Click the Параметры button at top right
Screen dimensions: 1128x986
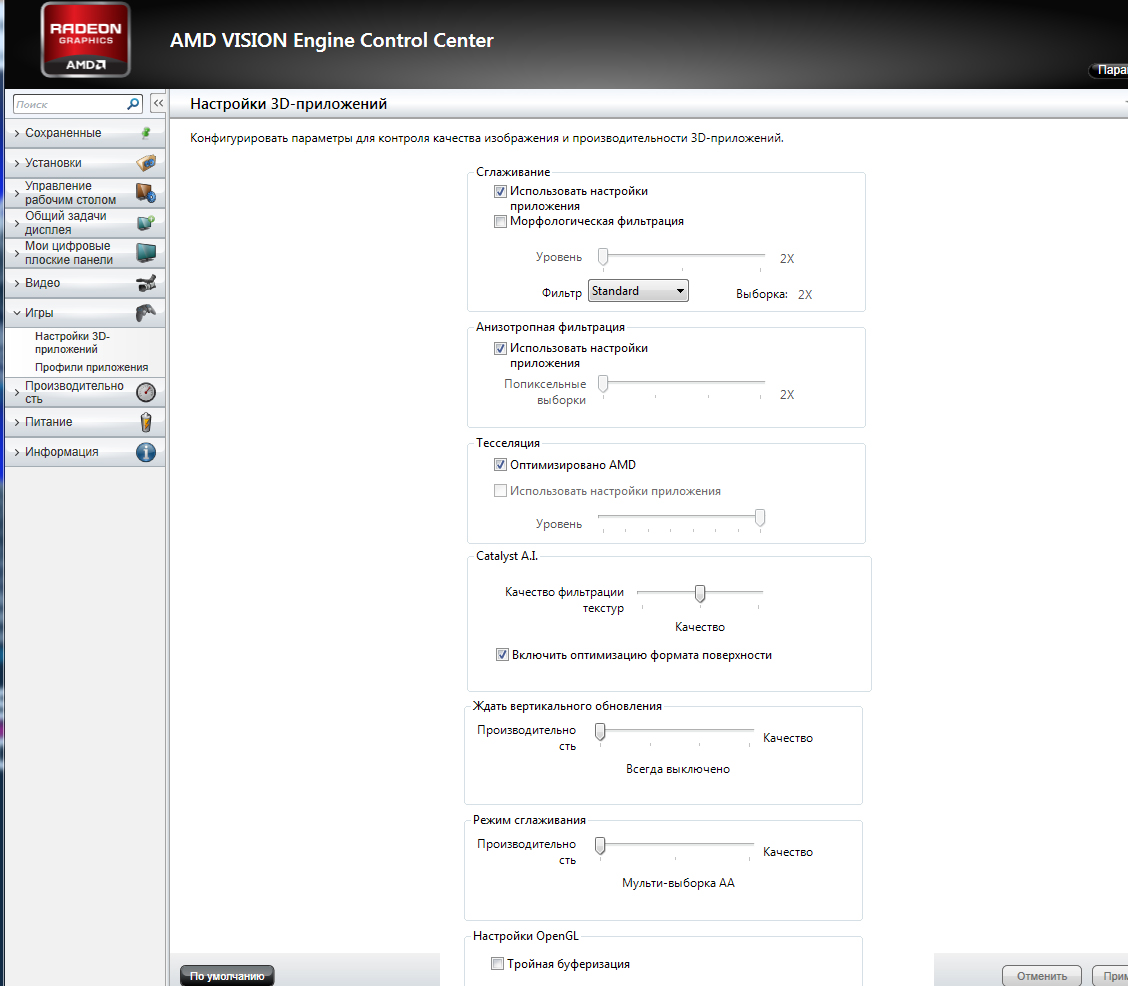click(x=1109, y=70)
